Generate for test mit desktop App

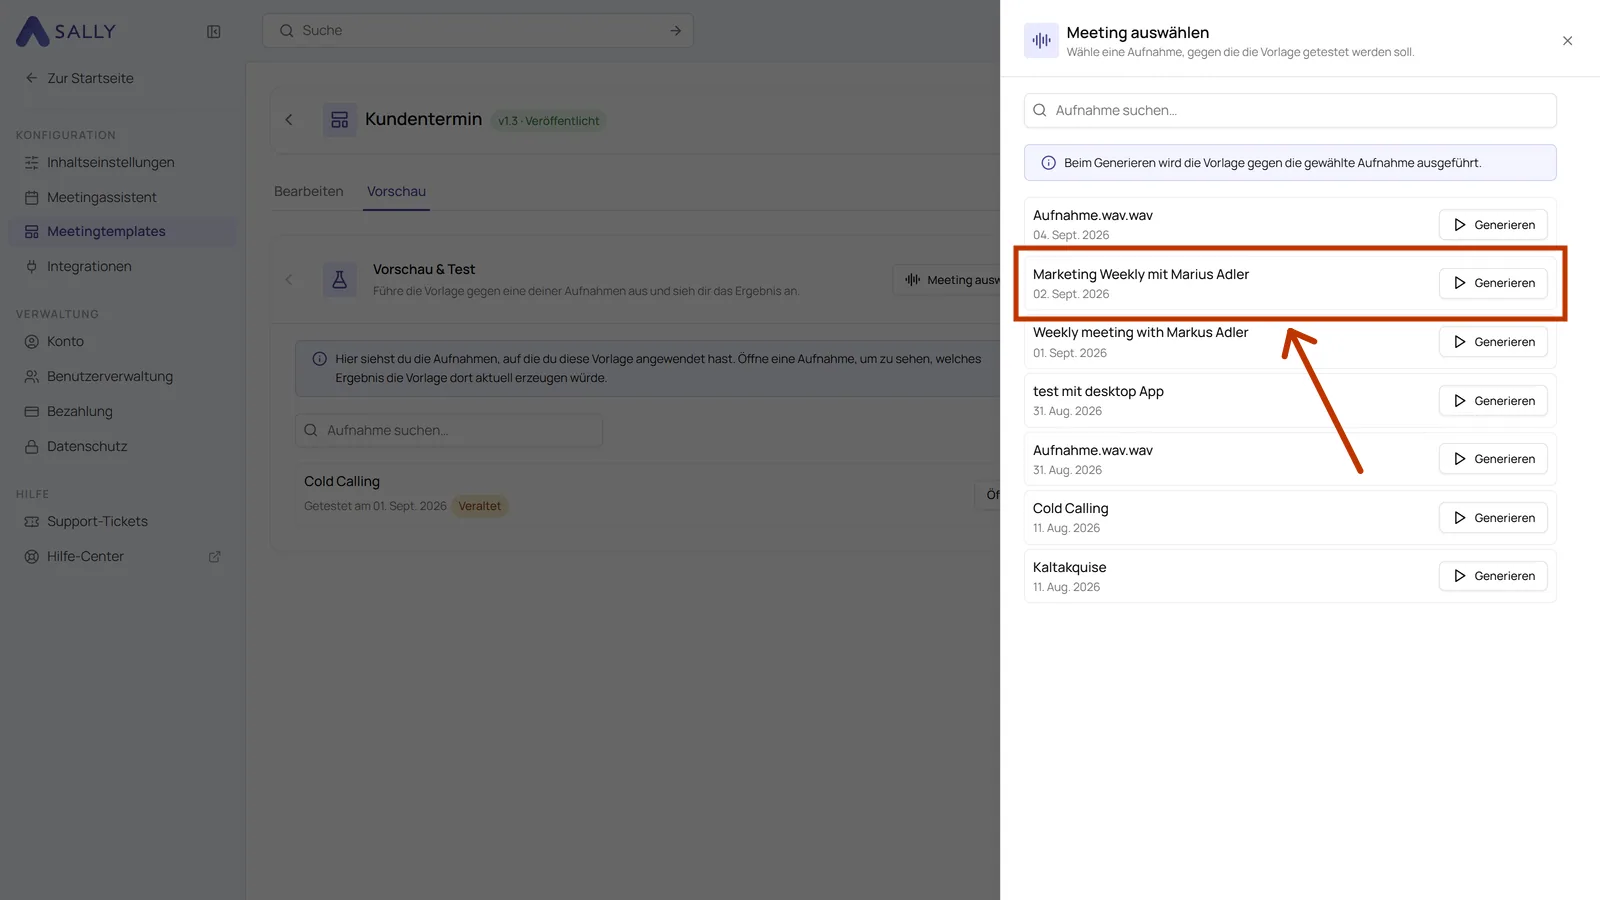pyautogui.click(x=1493, y=401)
